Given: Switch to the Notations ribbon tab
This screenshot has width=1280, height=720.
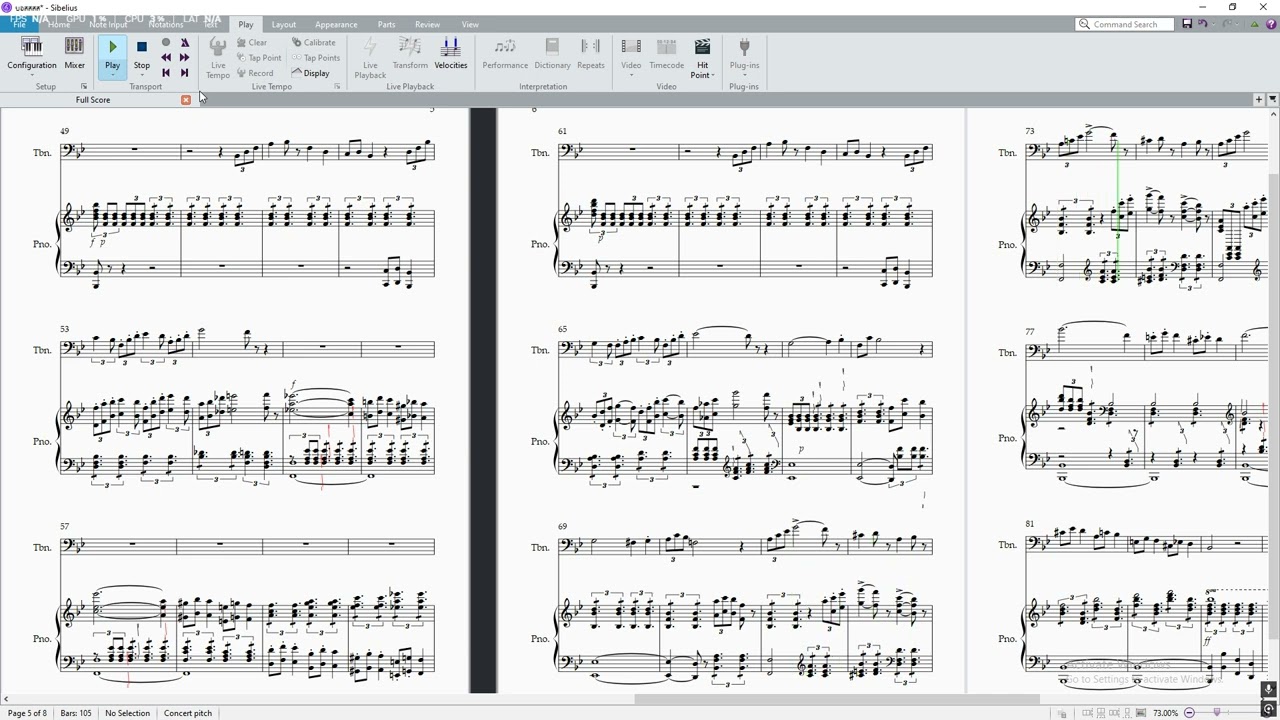Looking at the screenshot, I should point(166,24).
